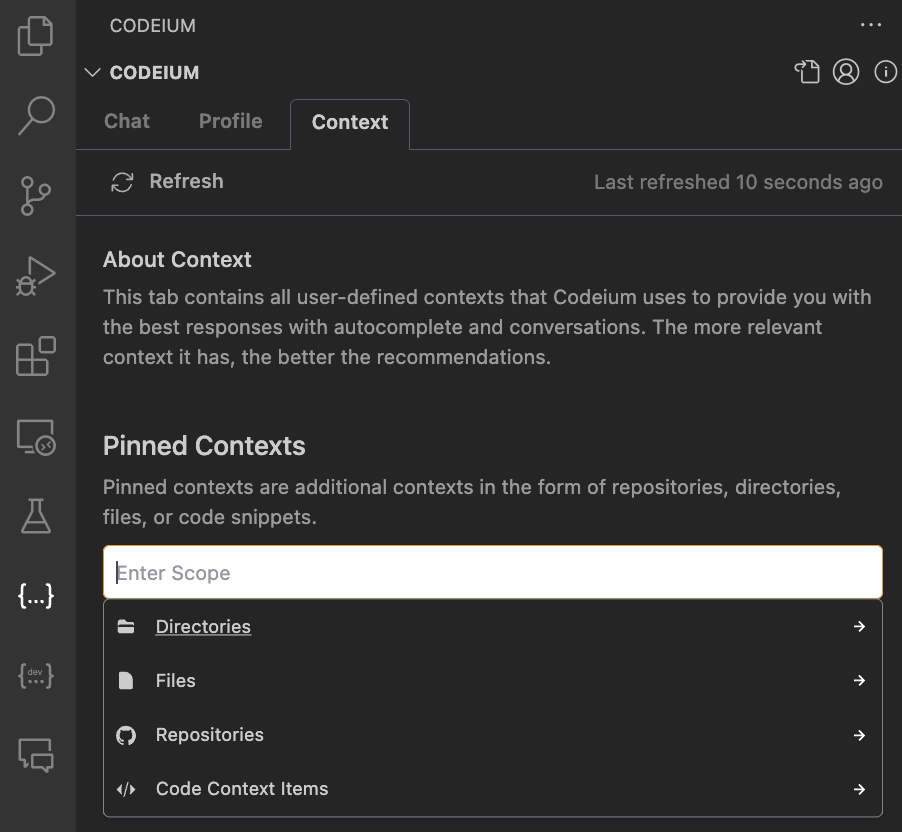
Task: Open the chat bubbles icon in activity bar
Action: [36, 755]
